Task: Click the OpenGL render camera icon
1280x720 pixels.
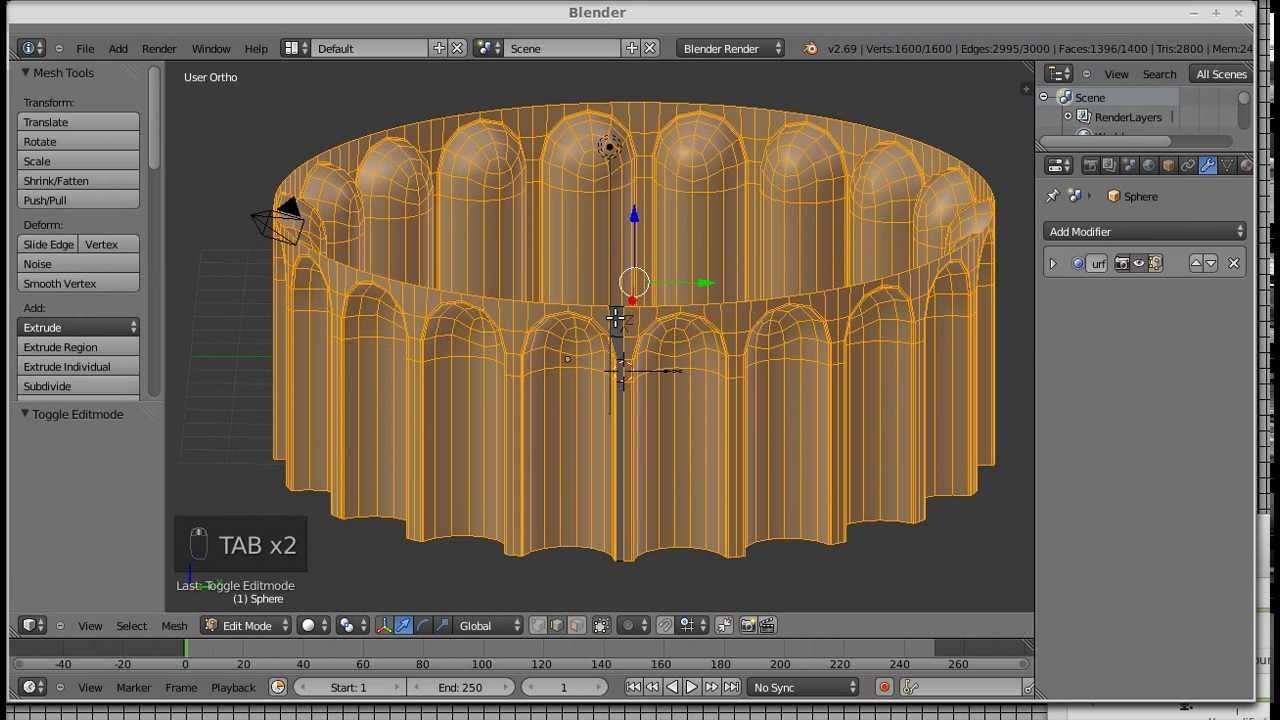Action: click(x=748, y=626)
